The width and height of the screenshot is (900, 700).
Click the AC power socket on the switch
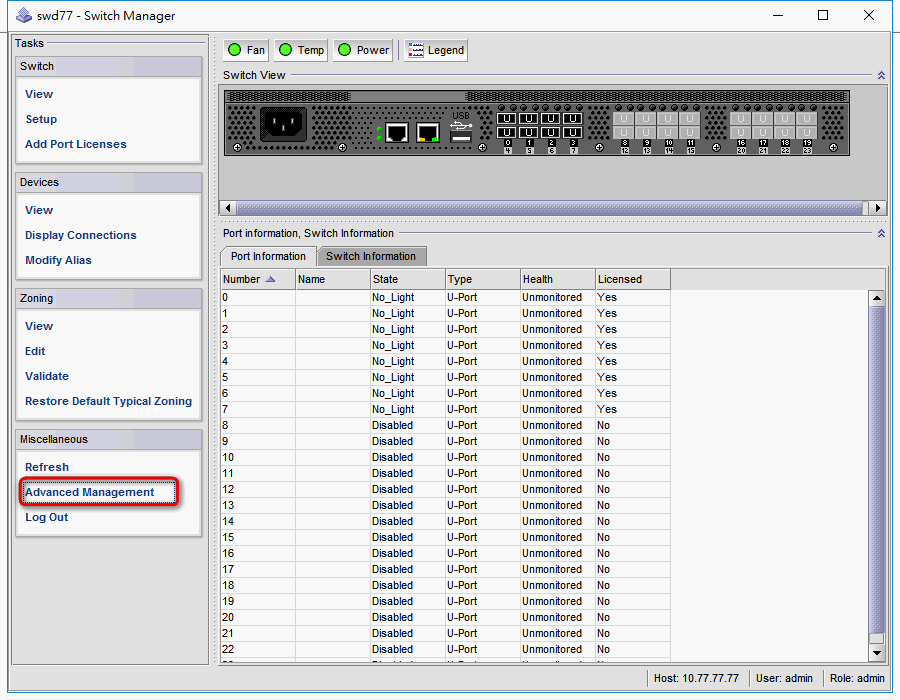coord(283,123)
